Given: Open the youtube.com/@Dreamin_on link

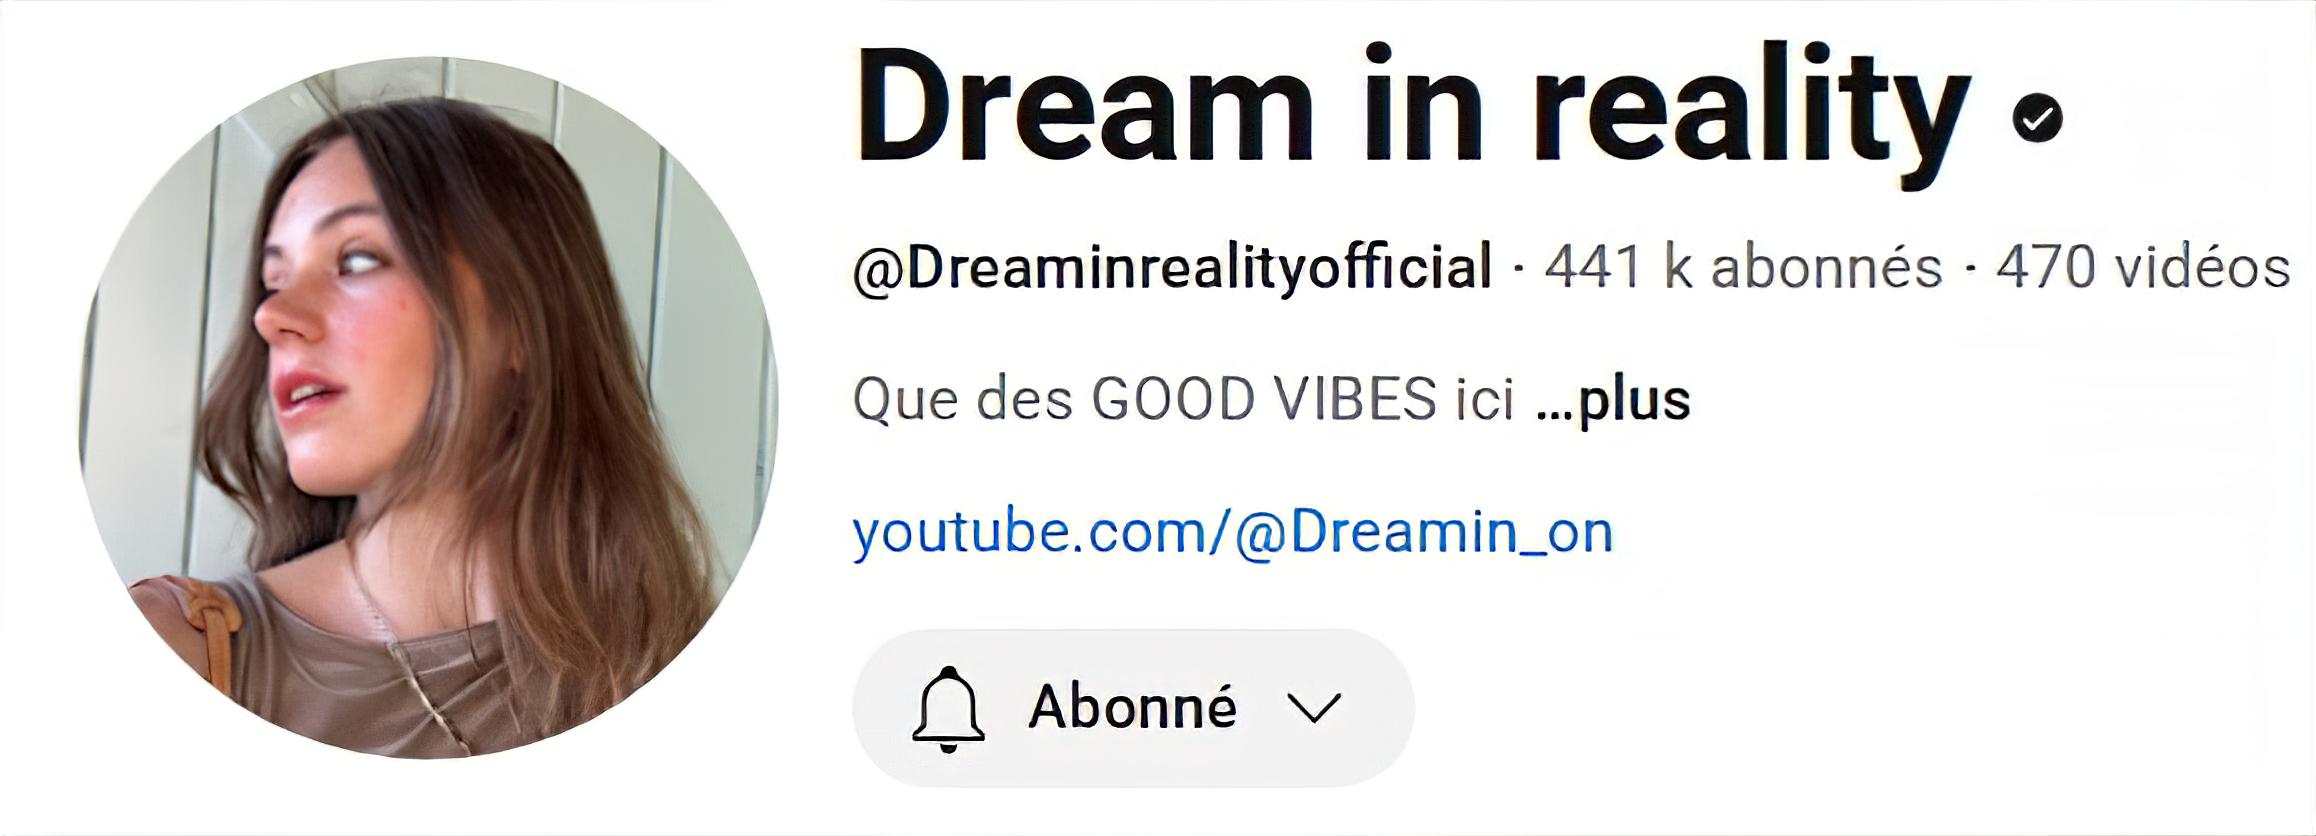Looking at the screenshot, I should [1232, 531].
